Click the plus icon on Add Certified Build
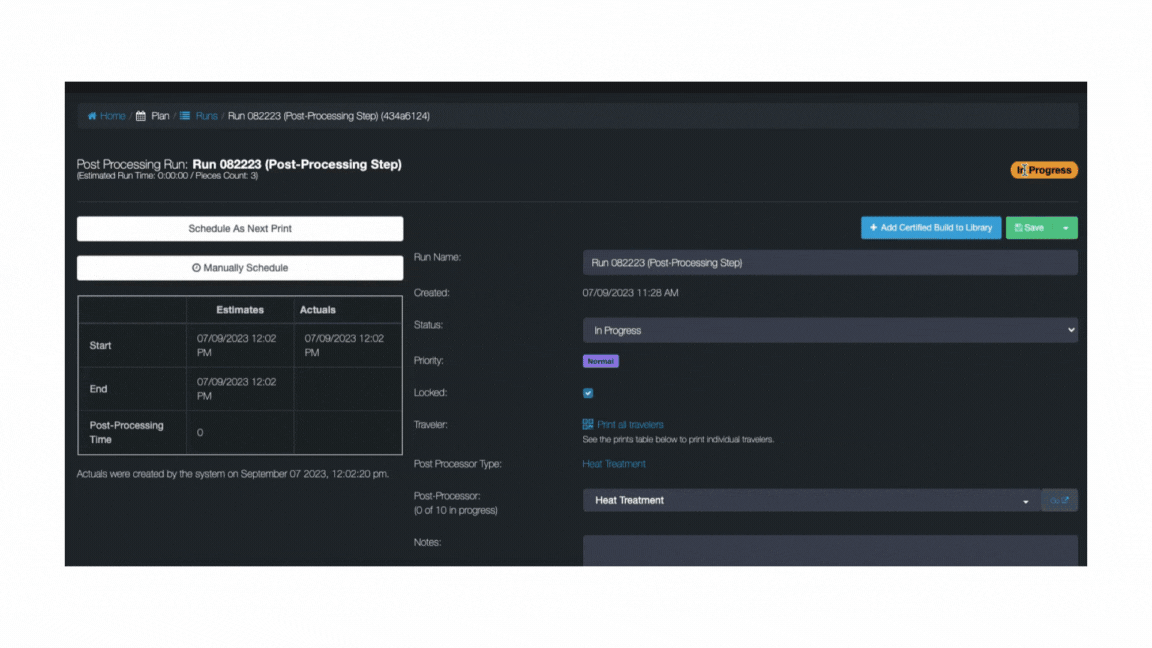Image resolution: width=1152 pixels, height=648 pixels. click(874, 228)
